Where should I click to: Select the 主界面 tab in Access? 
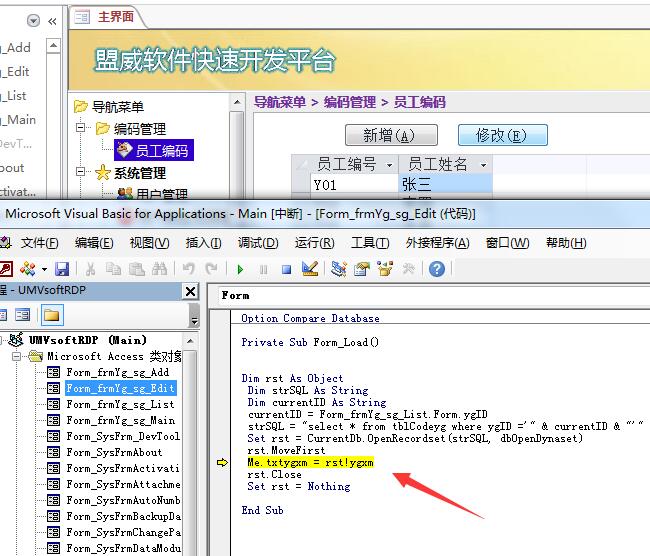pyautogui.click(x=107, y=17)
